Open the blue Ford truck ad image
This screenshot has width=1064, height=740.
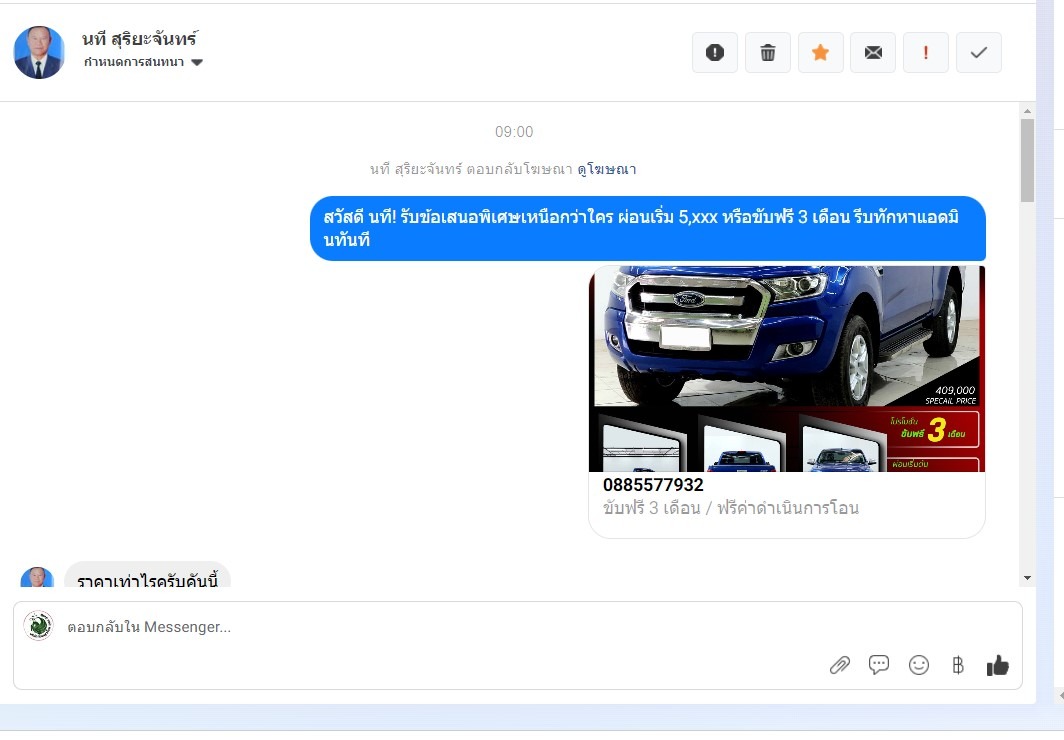[x=786, y=368]
